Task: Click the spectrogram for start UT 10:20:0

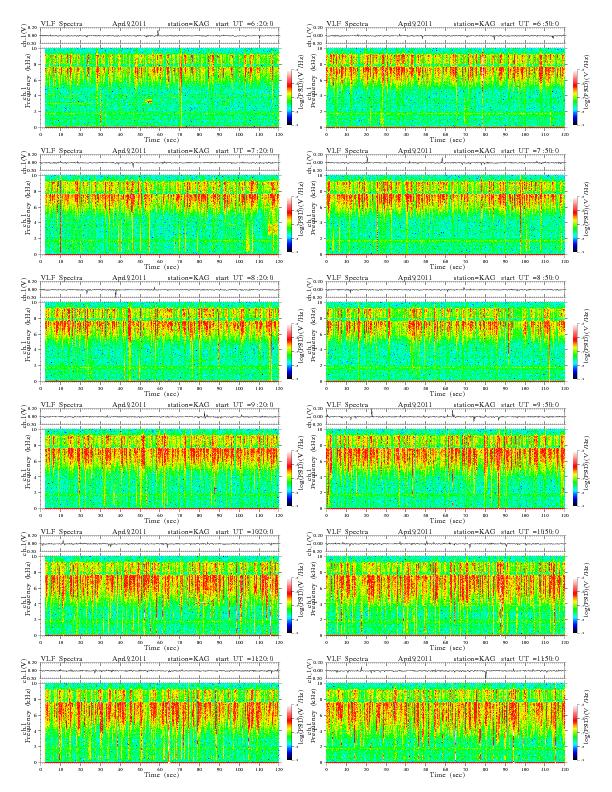Action: pyautogui.click(x=160, y=596)
